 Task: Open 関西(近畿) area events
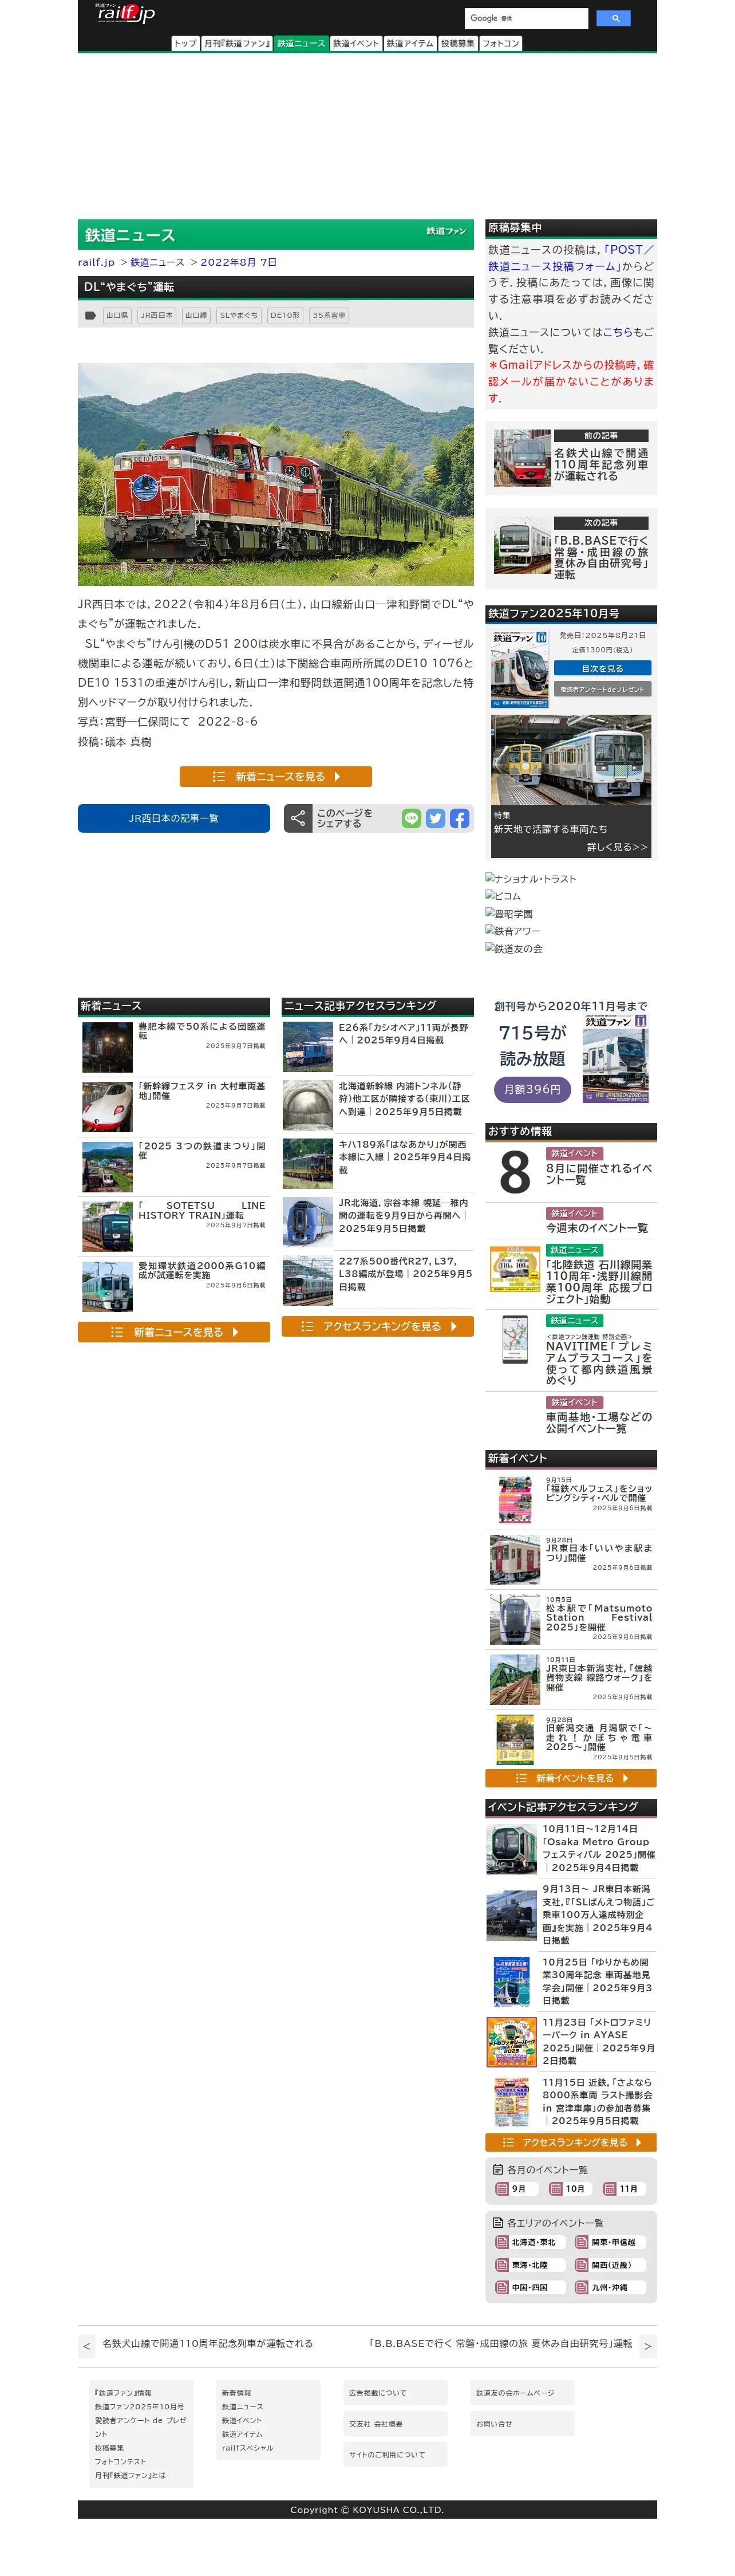coord(610,2265)
